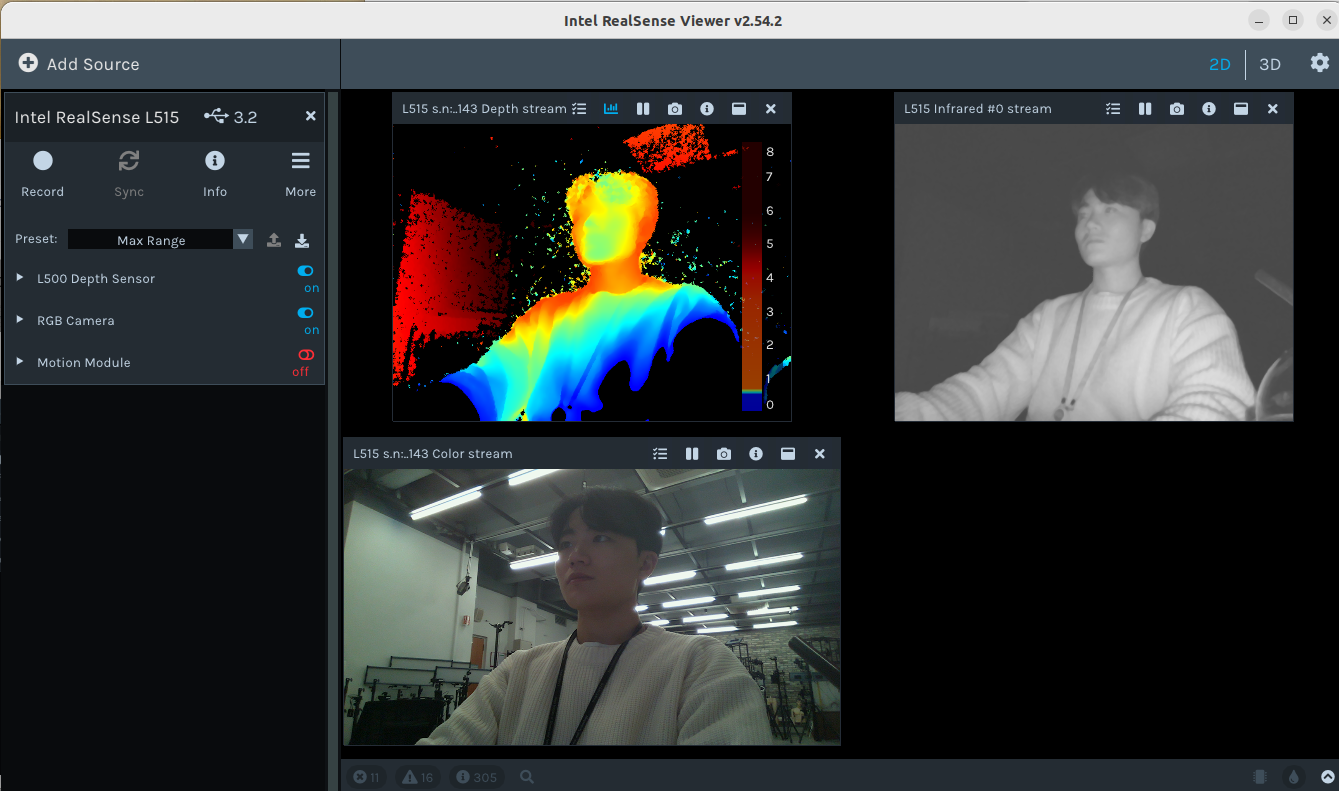Image resolution: width=1339 pixels, height=791 pixels.
Task: Pause the Depth stream
Action: [643, 108]
